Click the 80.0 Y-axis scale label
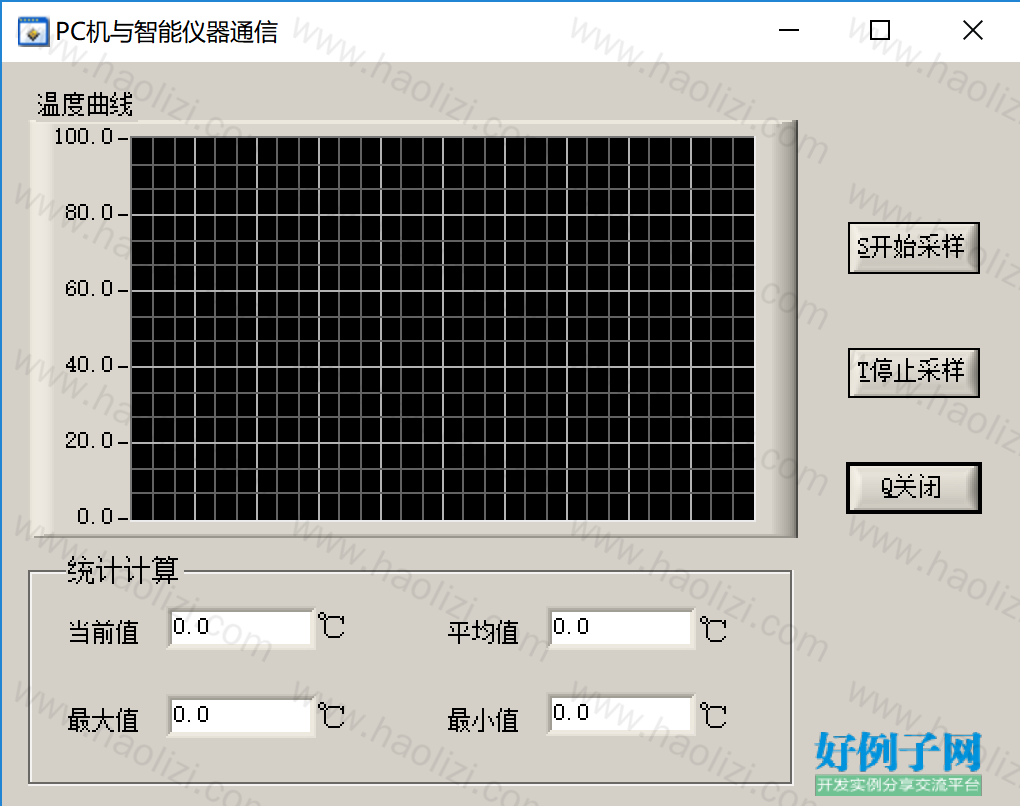 point(88,213)
